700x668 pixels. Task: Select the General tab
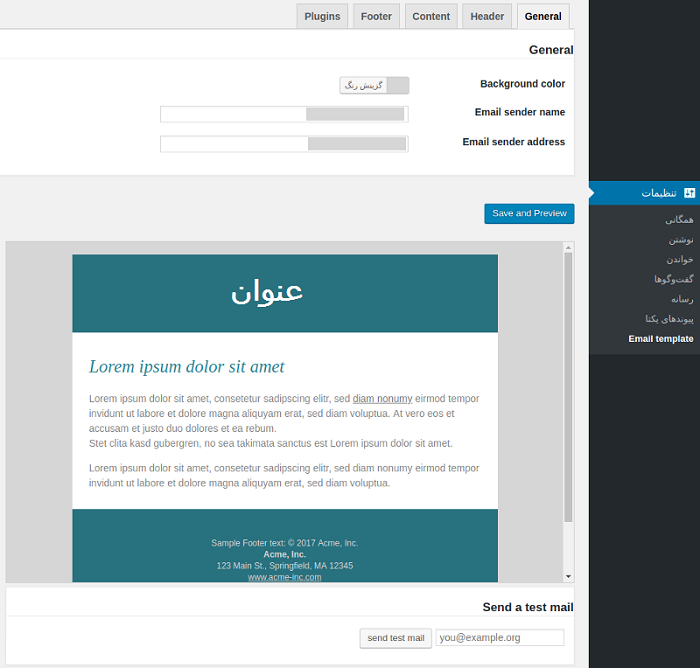click(543, 16)
